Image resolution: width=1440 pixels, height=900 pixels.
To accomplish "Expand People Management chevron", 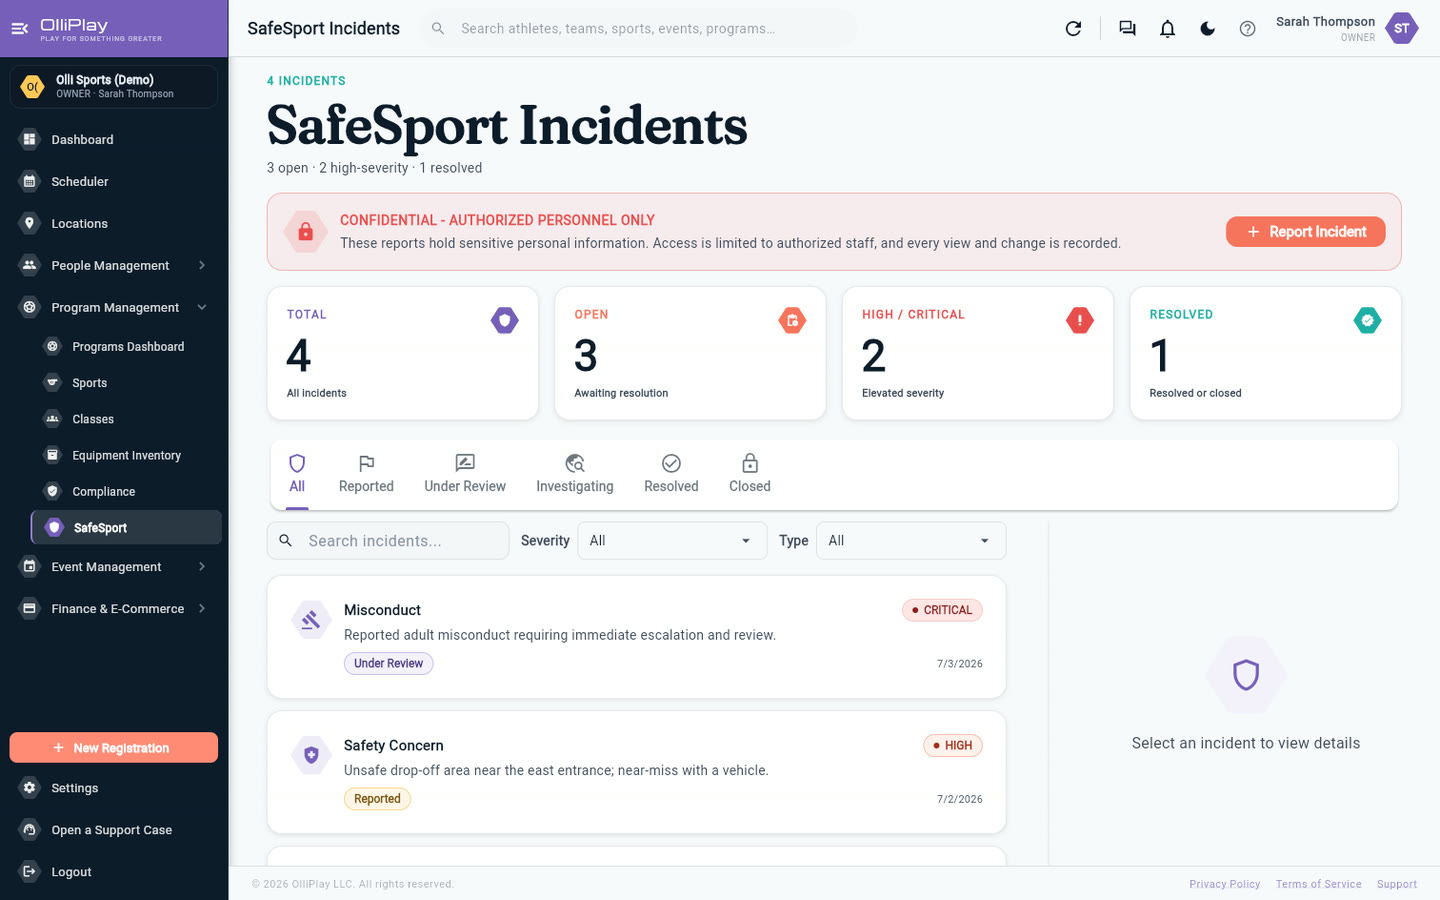I will (202, 265).
